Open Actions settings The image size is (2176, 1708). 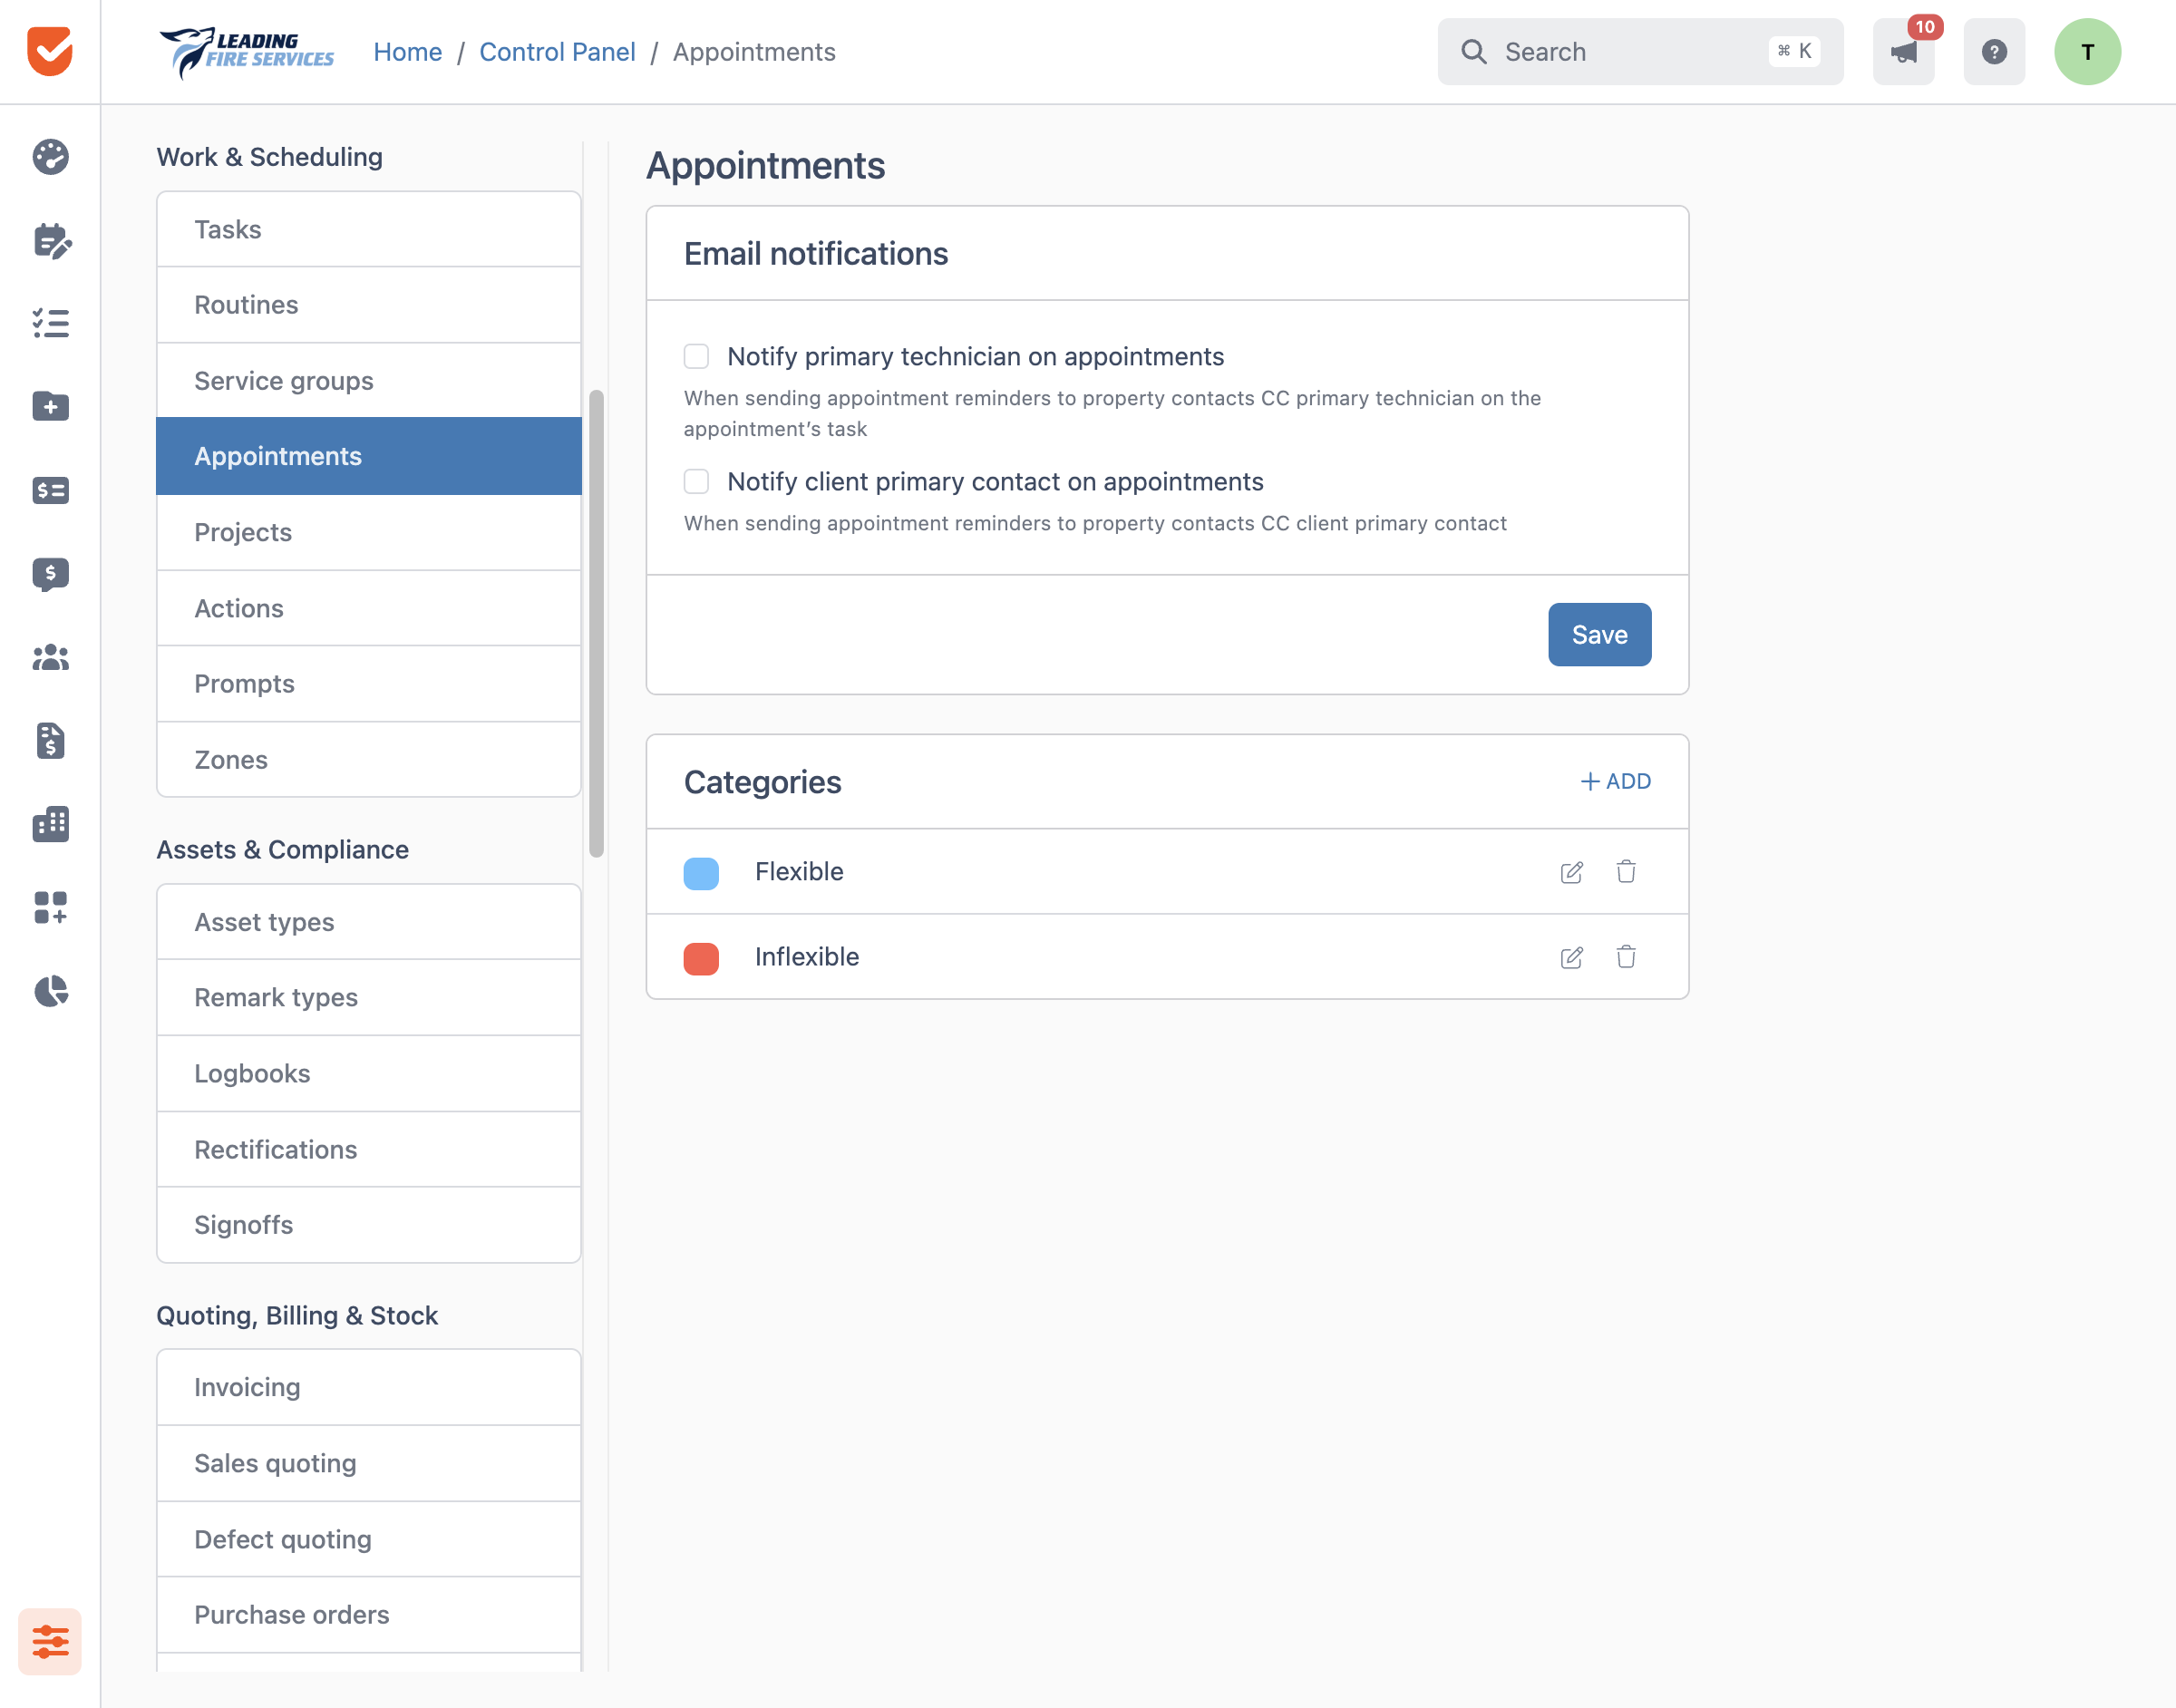(x=369, y=608)
